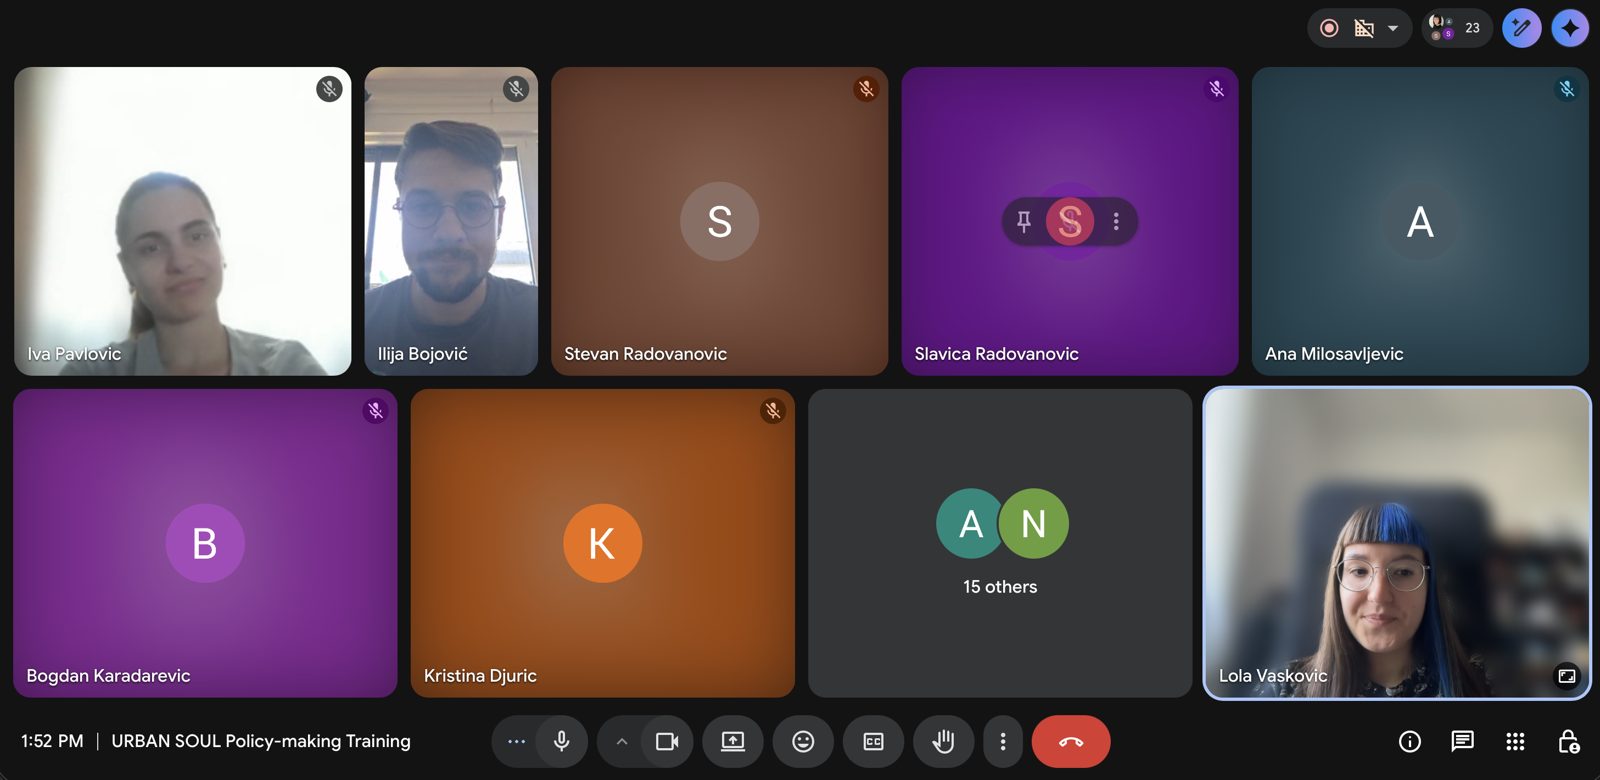Pin Slavica Radovanovic's tile
Screen dimensions: 1600x780
1023,221
